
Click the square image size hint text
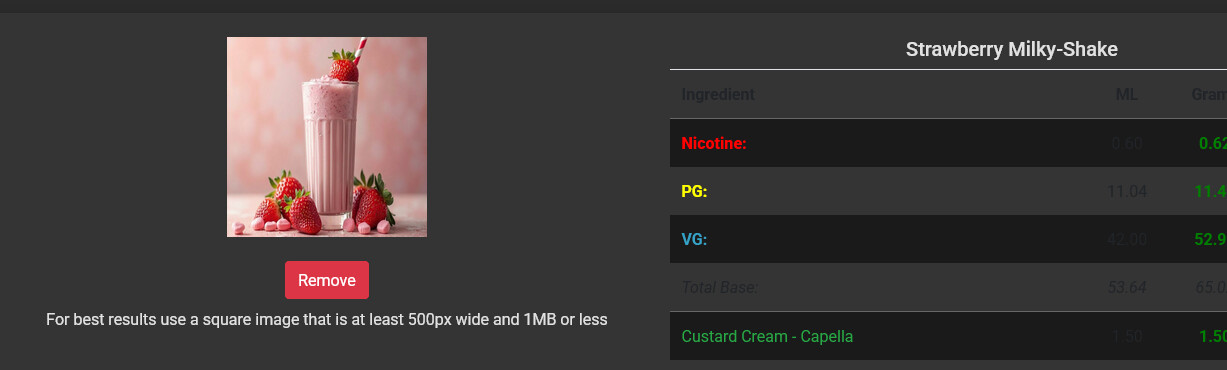[327, 320]
